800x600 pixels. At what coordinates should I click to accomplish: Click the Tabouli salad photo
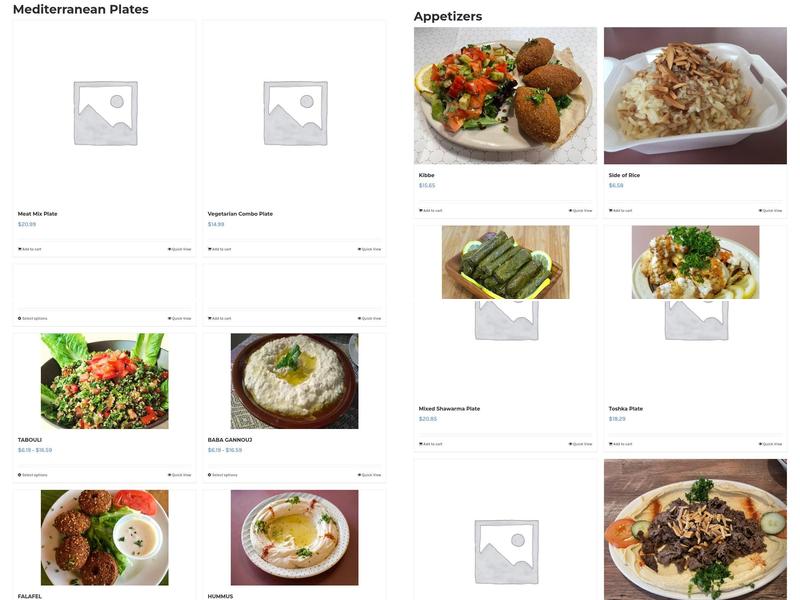click(104, 380)
